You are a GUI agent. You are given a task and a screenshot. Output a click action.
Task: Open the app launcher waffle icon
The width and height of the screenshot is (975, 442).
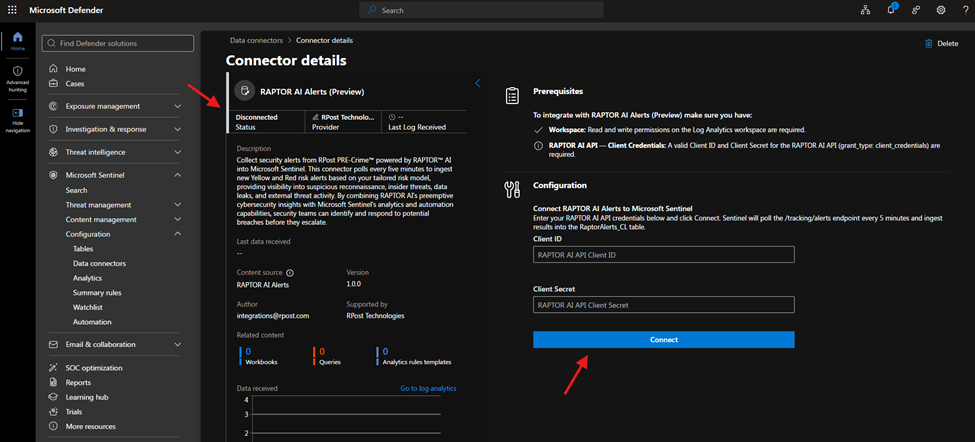click(12, 10)
